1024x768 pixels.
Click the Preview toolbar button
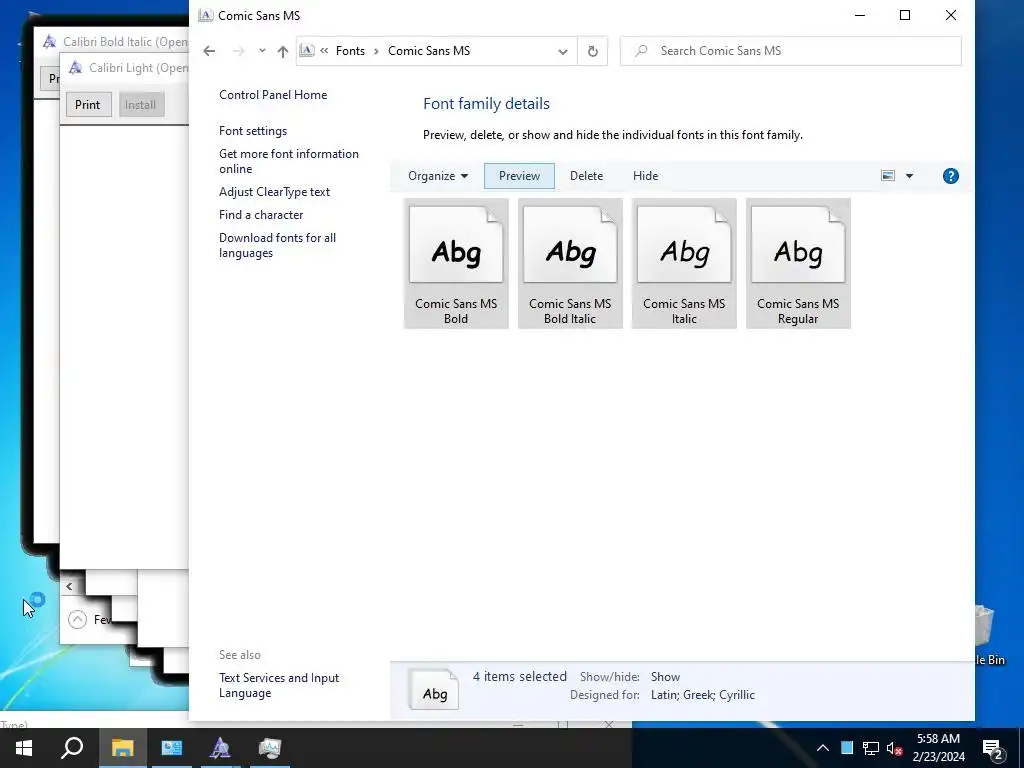[519, 176]
